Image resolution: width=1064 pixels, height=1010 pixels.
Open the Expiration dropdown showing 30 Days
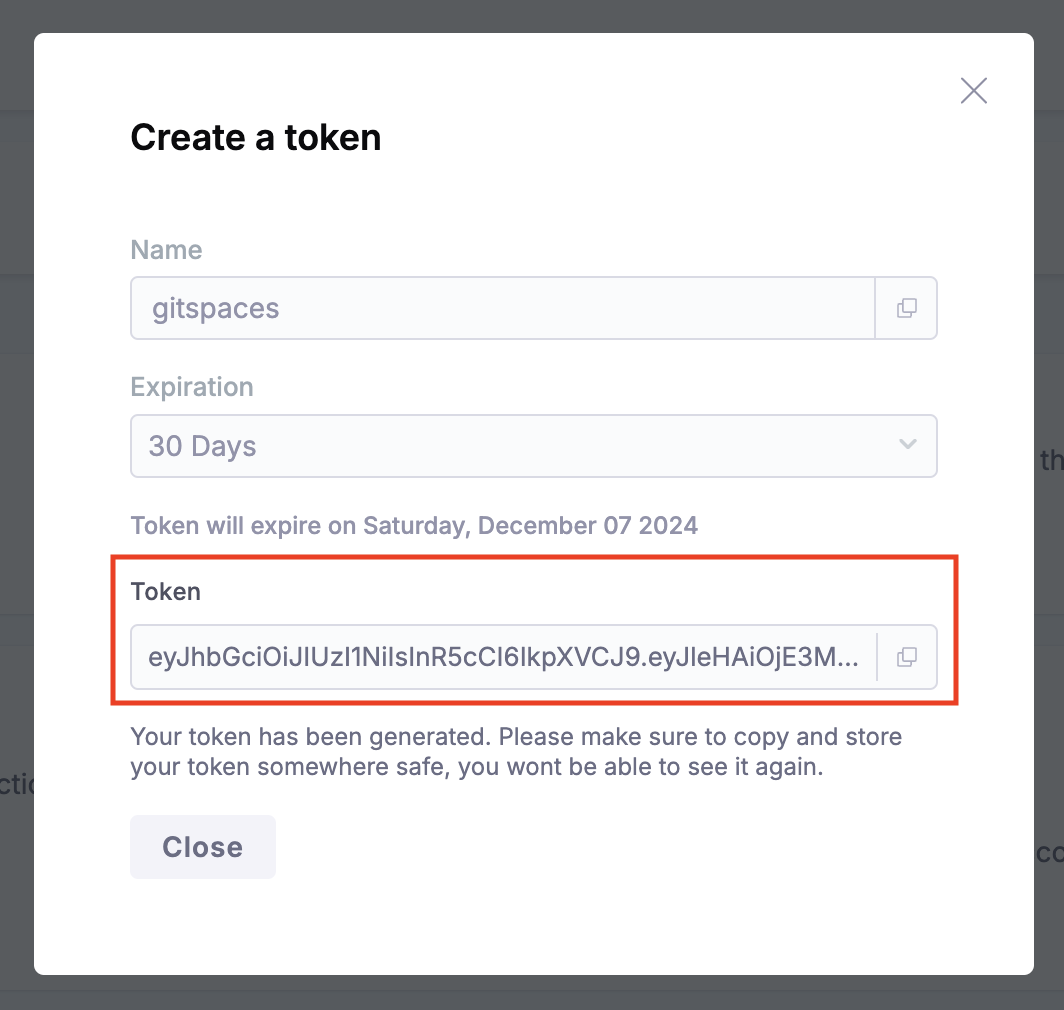point(533,445)
